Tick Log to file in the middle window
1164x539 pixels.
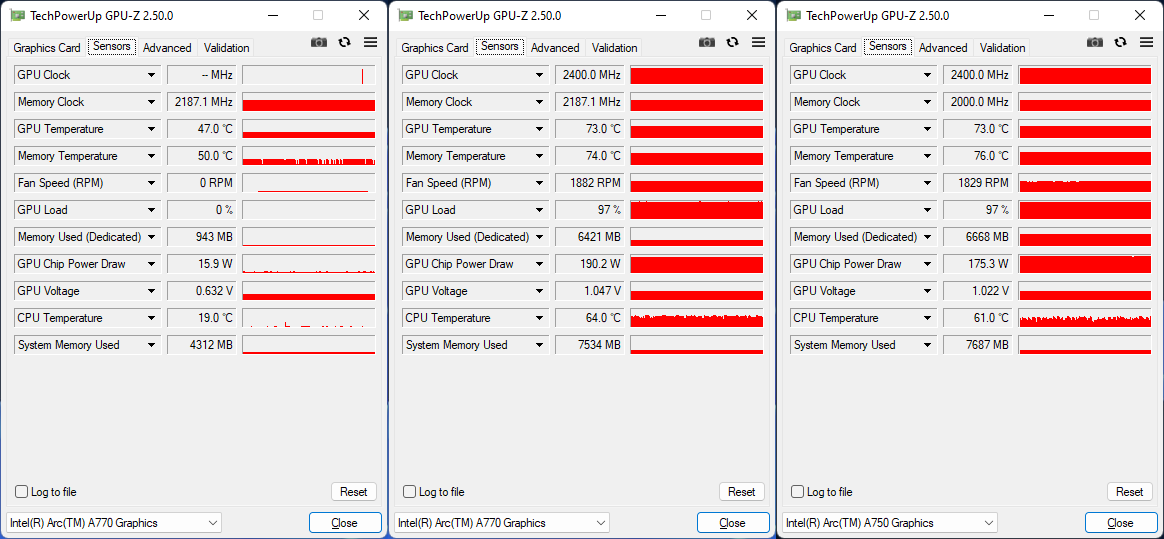tap(410, 492)
